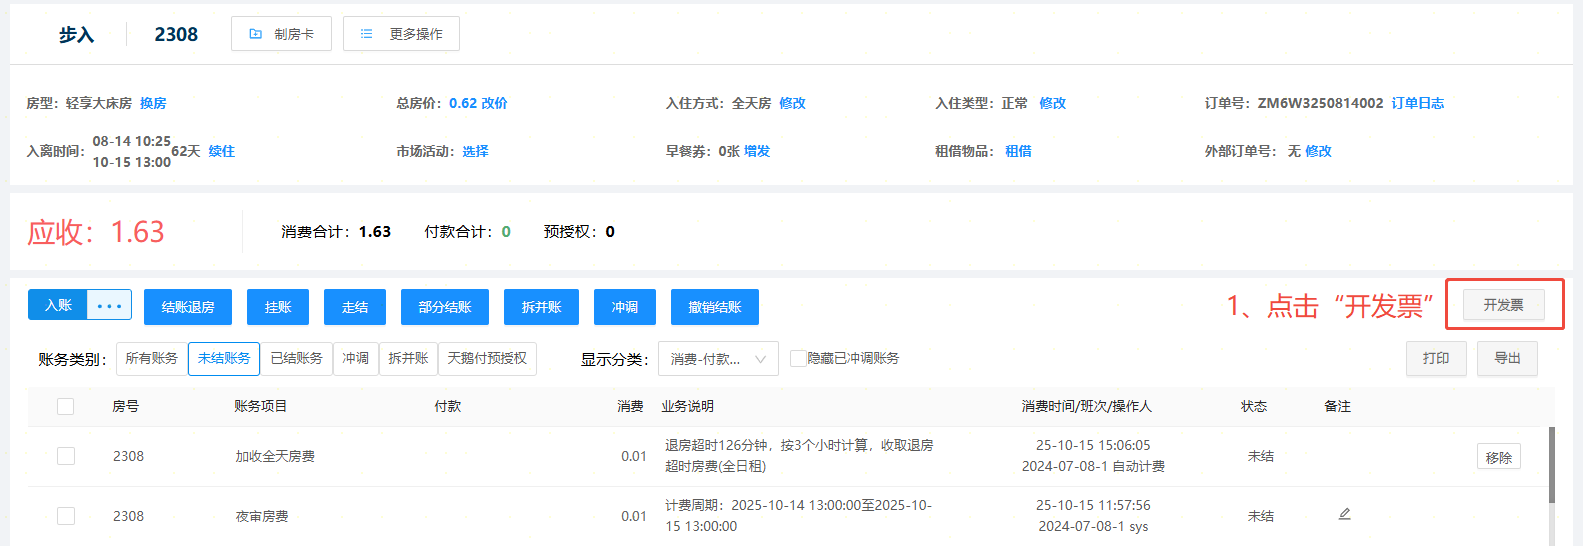Click 移除 in the 加收全天房费 row
This screenshot has width=1583, height=546.
(1499, 457)
